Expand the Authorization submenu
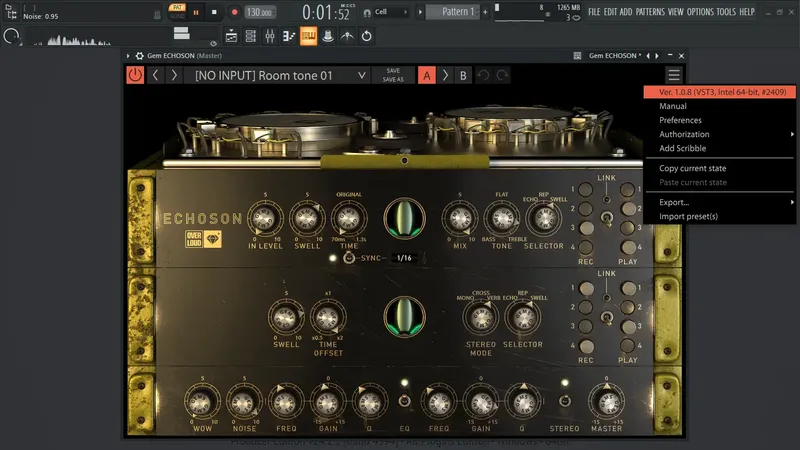 [x=719, y=134]
